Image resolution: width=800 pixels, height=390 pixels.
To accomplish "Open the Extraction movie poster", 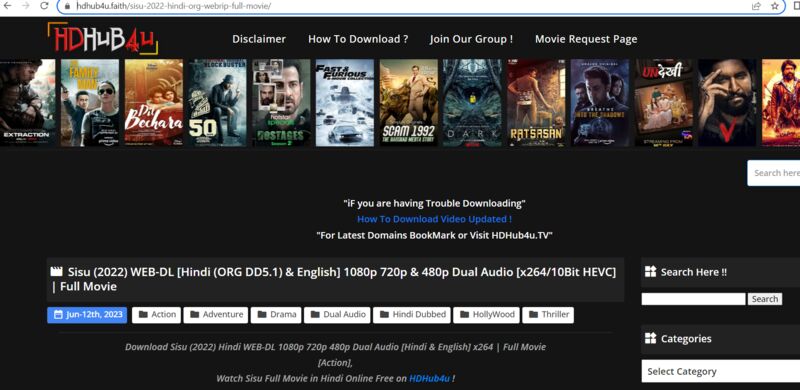I will click(x=27, y=103).
